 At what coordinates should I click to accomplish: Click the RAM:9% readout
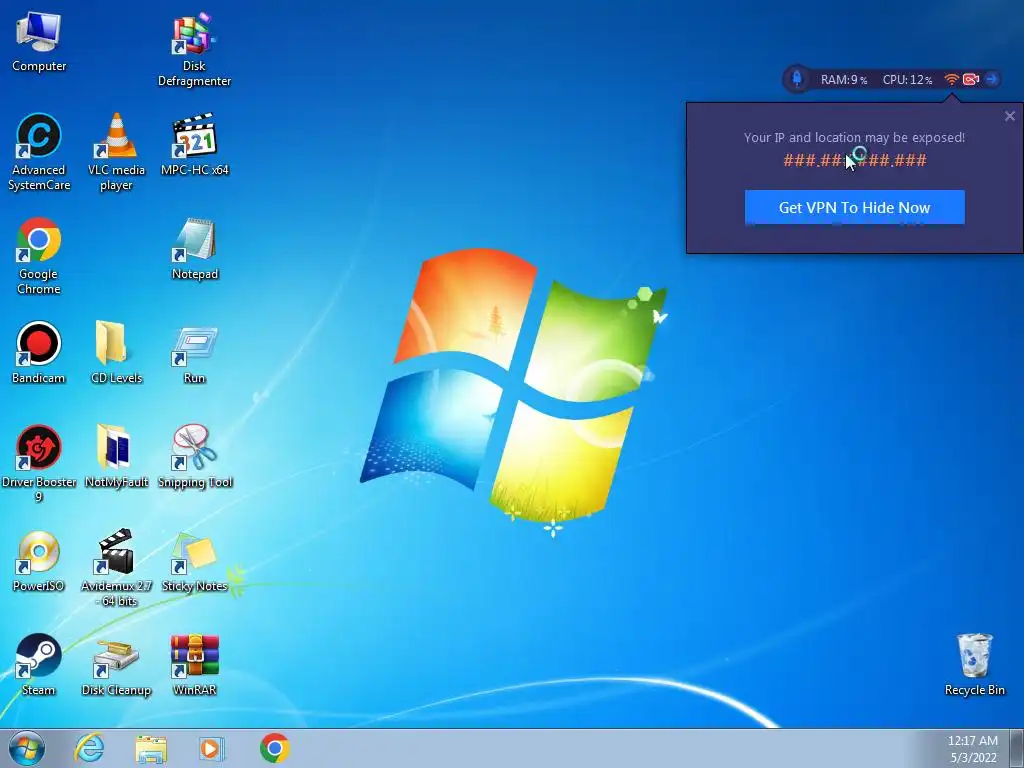click(844, 80)
